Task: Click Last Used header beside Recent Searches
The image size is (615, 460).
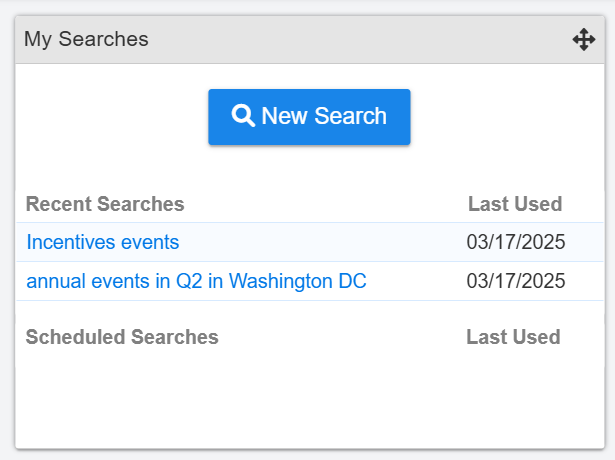Action: click(515, 204)
